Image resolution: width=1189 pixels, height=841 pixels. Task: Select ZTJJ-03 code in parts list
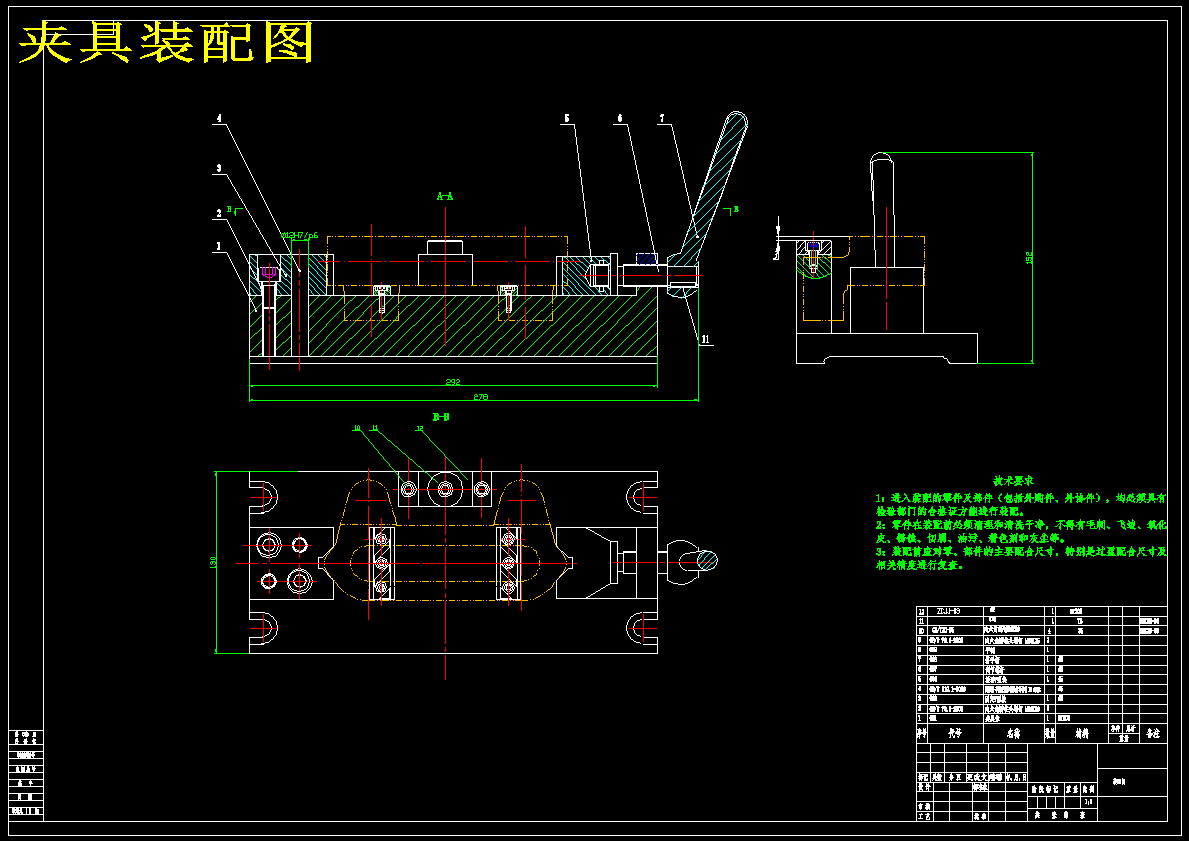[x=948, y=610]
